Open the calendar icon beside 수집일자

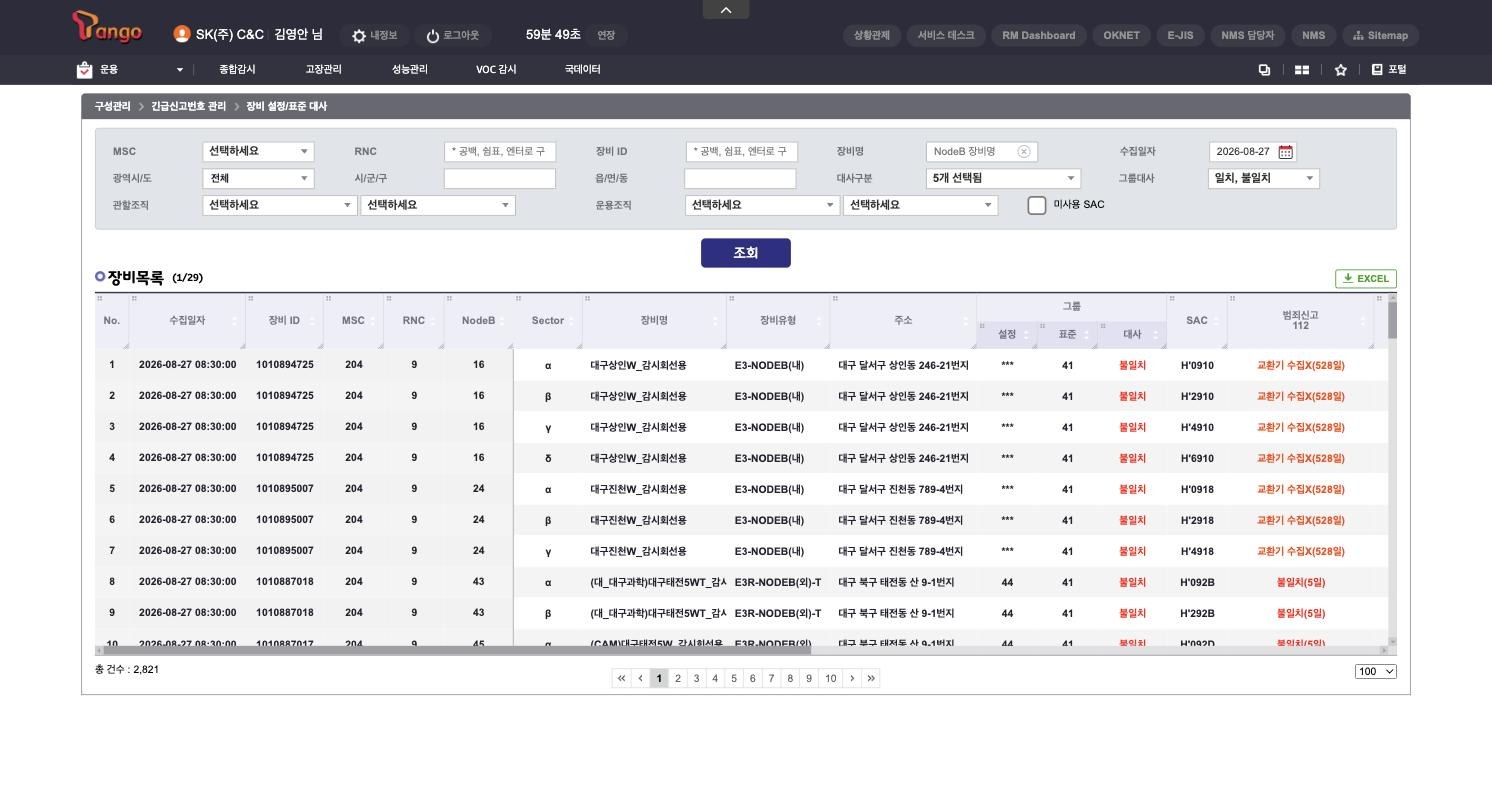(x=1286, y=152)
